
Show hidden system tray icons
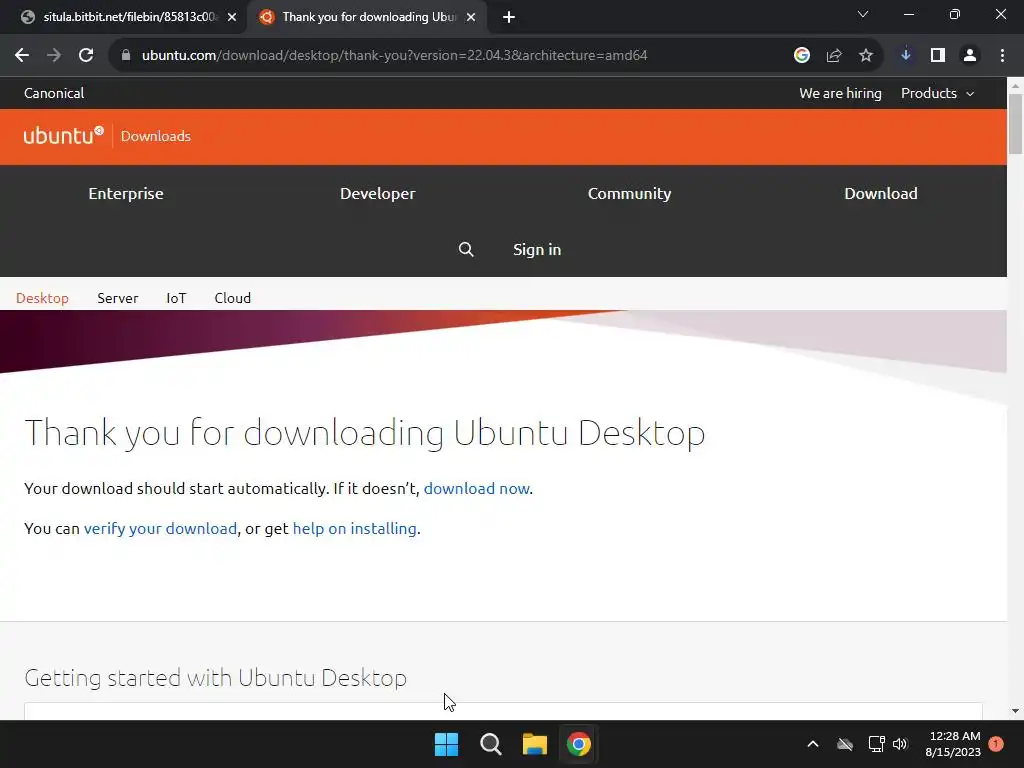[x=812, y=744]
